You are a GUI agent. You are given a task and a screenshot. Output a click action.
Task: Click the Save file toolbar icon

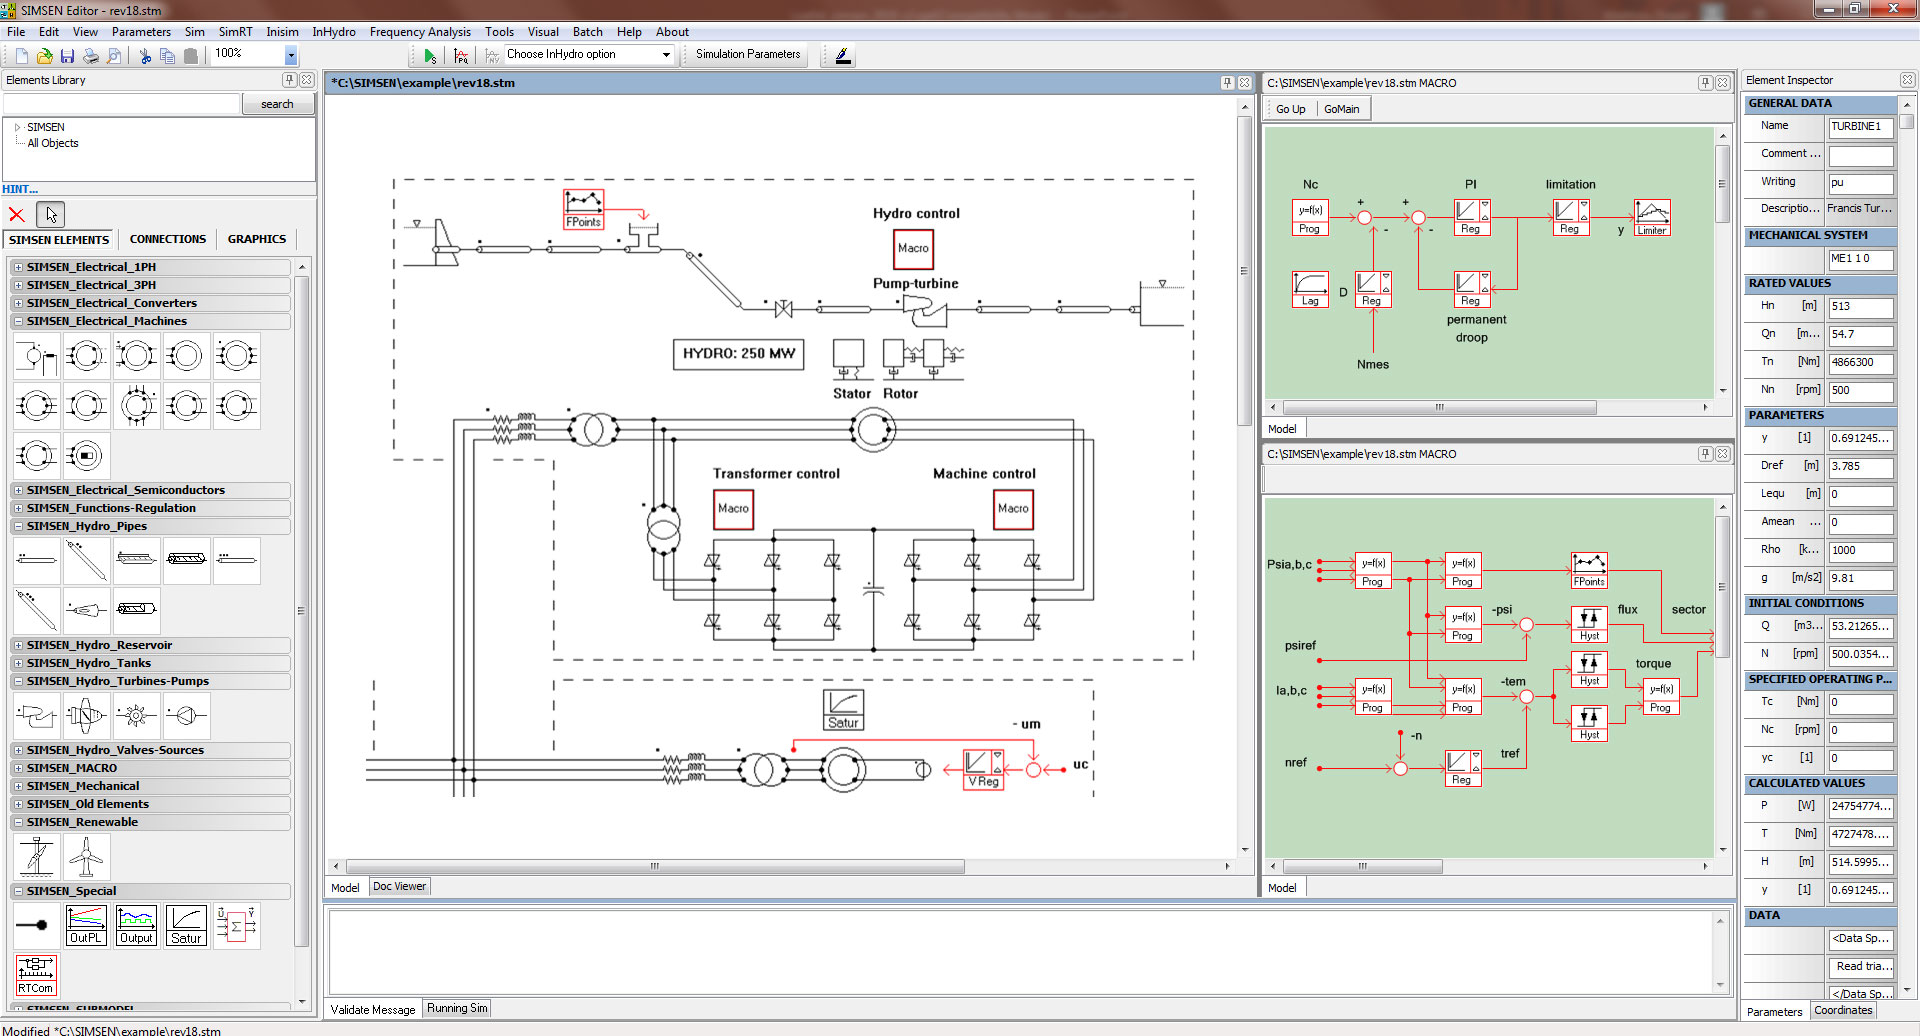pyautogui.click(x=67, y=56)
